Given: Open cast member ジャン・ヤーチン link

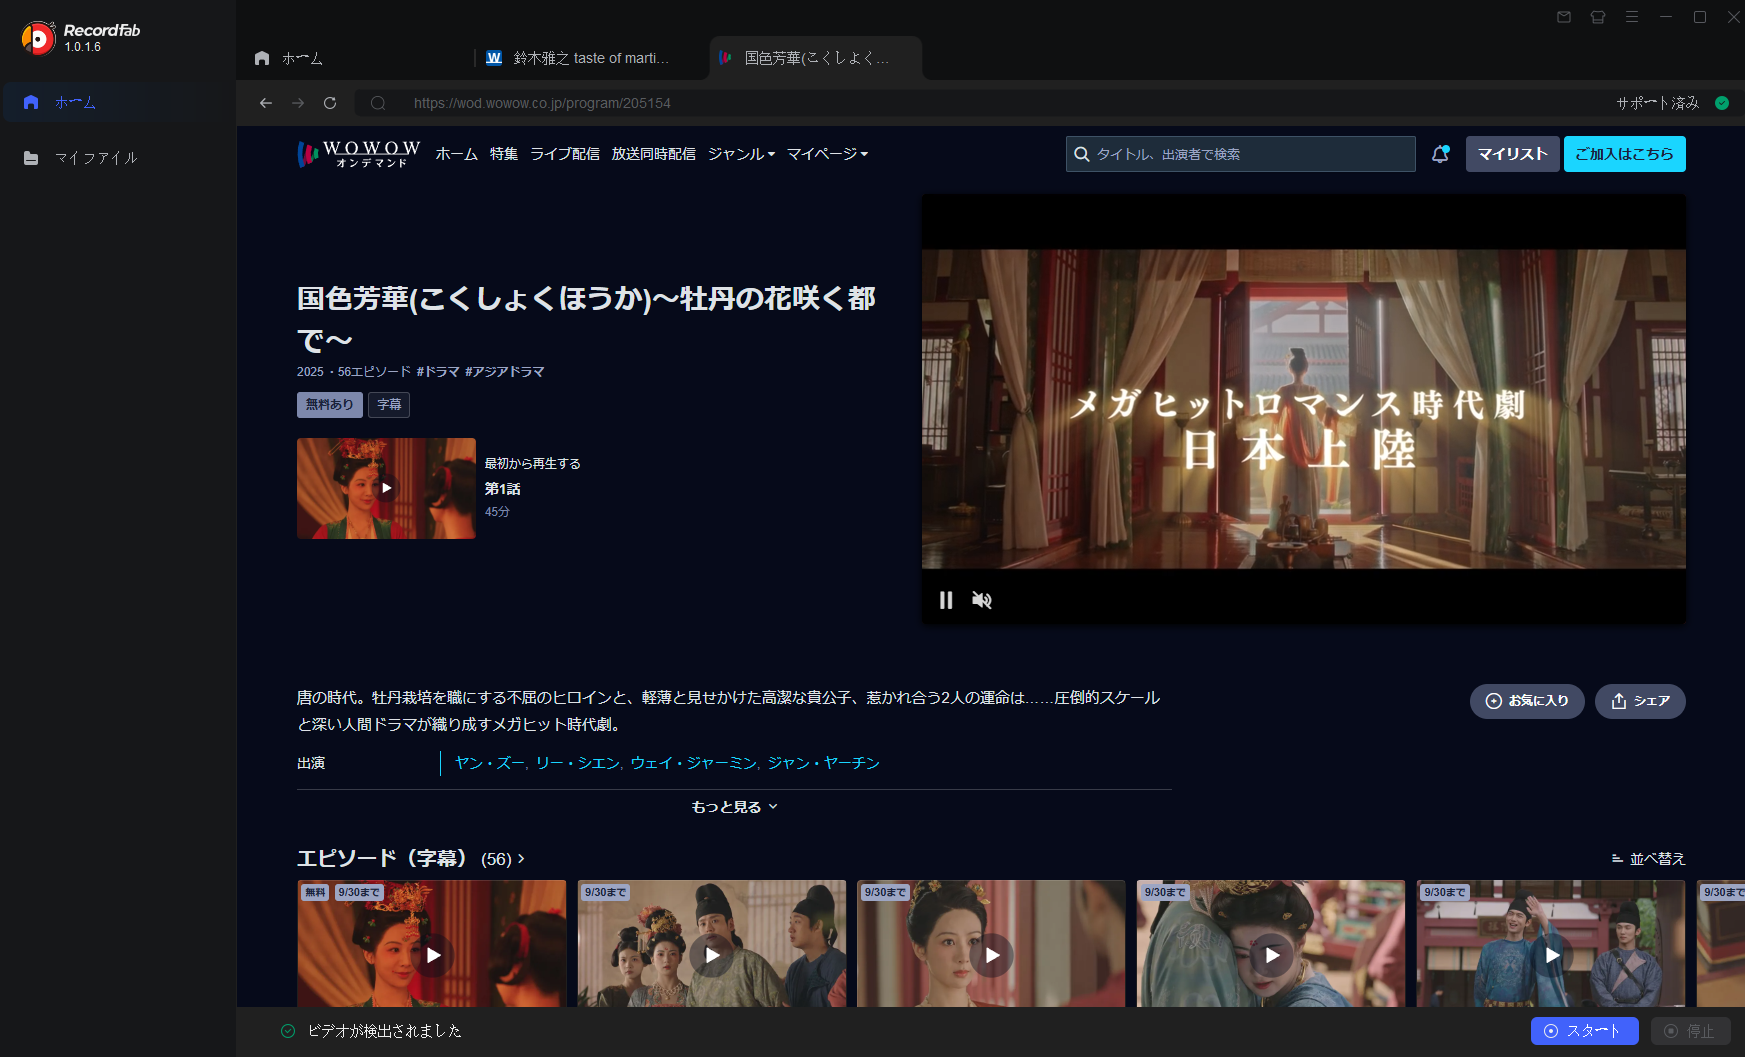Looking at the screenshot, I should [x=824, y=763].
